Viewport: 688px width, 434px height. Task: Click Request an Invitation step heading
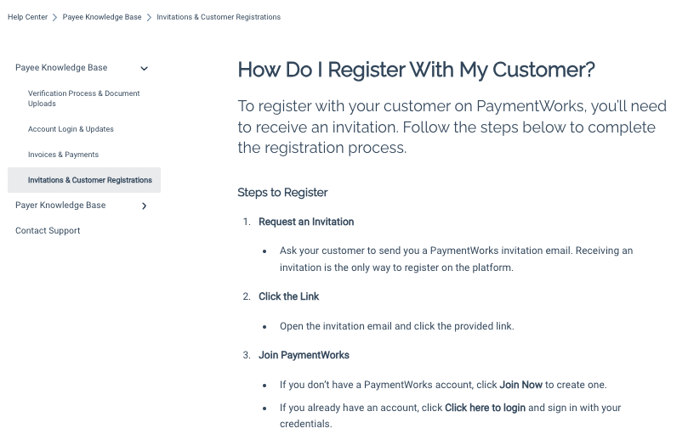pyautogui.click(x=306, y=222)
